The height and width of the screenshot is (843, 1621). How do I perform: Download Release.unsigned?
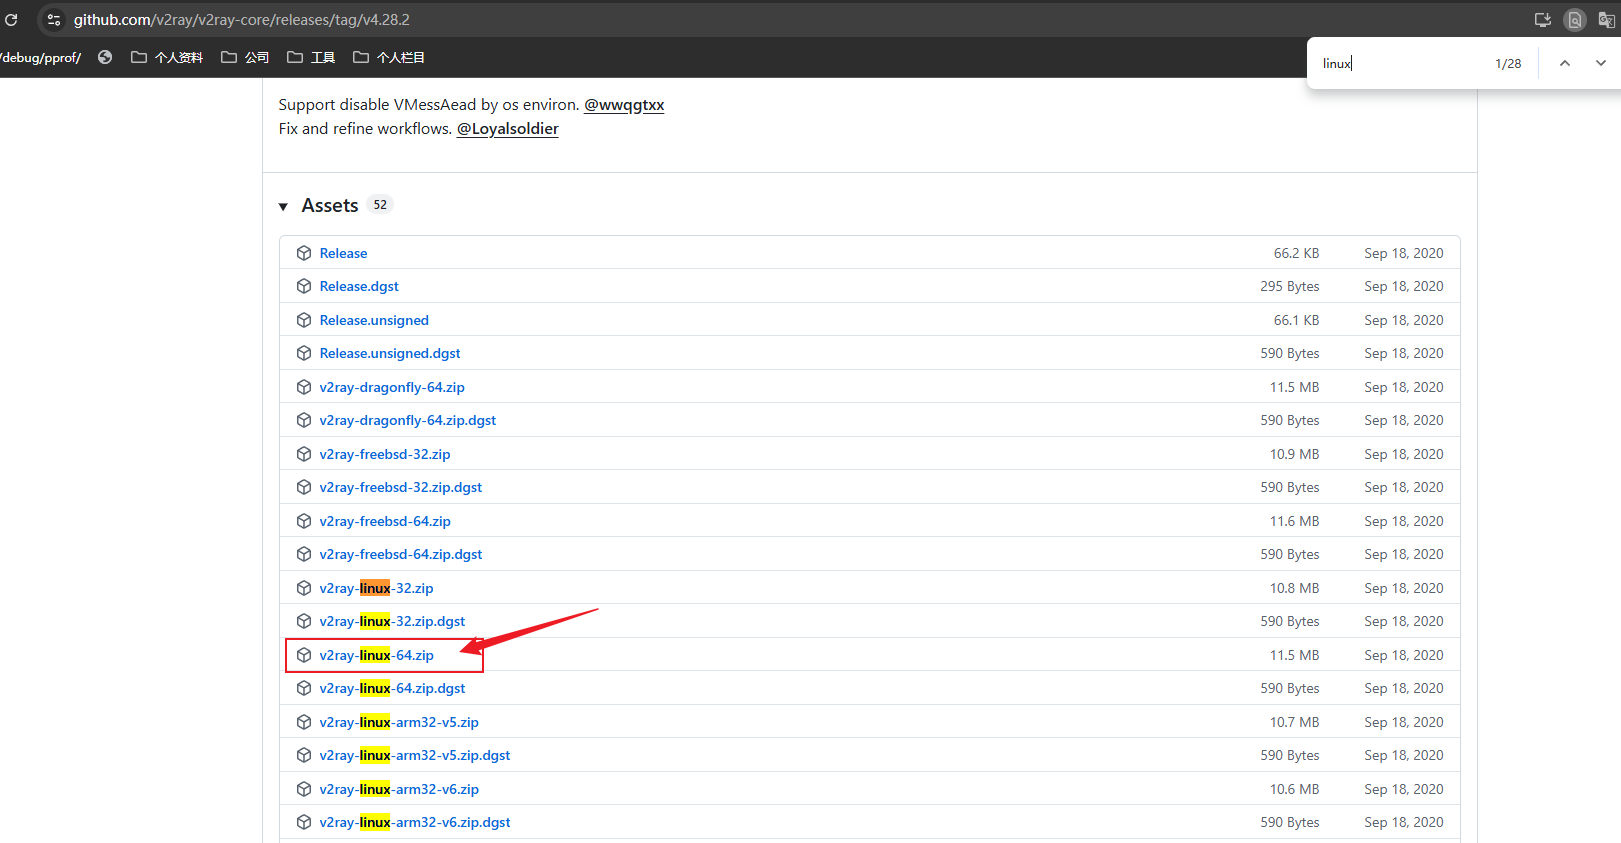374,320
